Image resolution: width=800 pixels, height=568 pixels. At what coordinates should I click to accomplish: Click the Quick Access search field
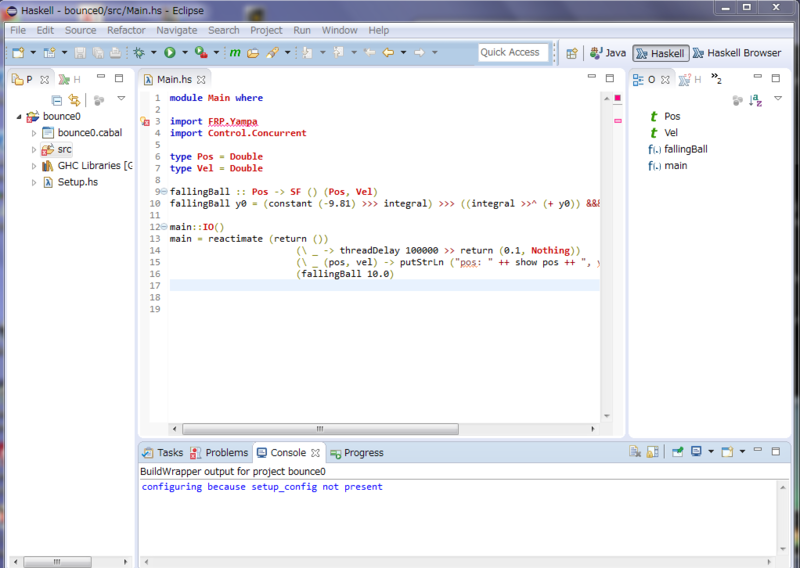tap(513, 53)
